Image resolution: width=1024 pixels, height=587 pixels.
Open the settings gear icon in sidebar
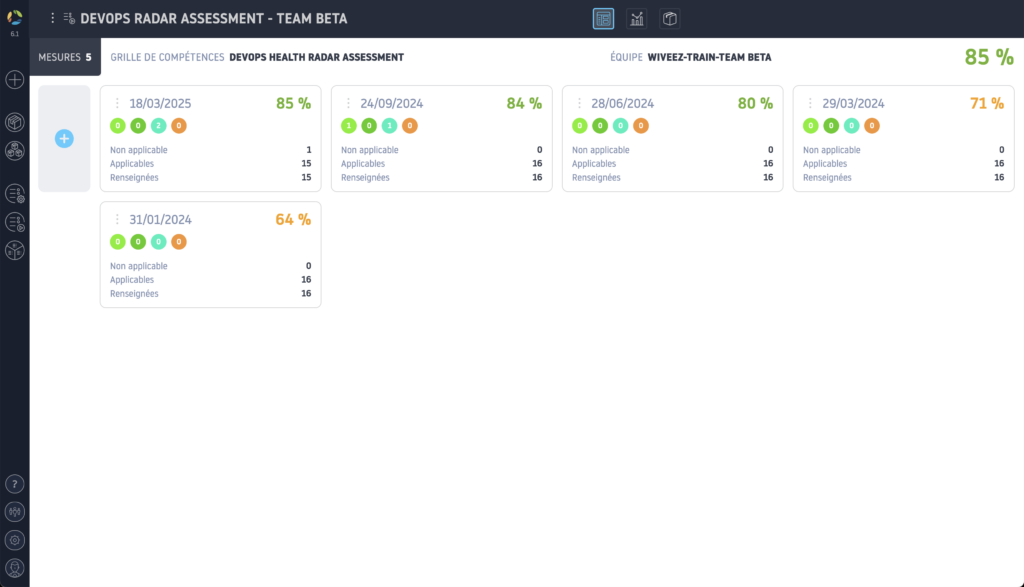[x=15, y=540]
